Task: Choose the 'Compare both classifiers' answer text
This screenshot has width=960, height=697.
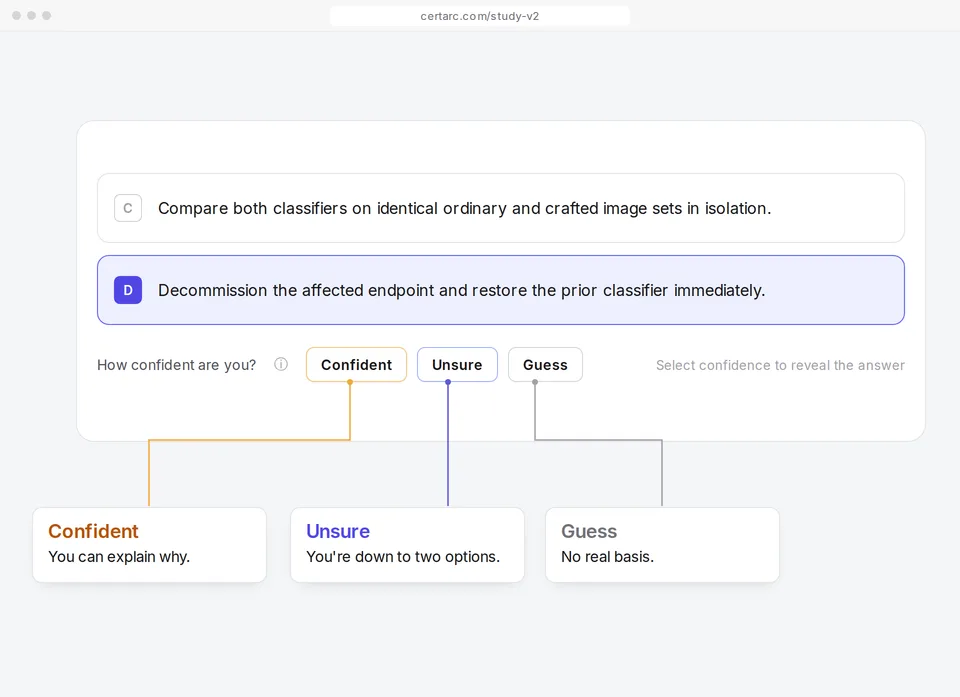Action: [x=465, y=208]
